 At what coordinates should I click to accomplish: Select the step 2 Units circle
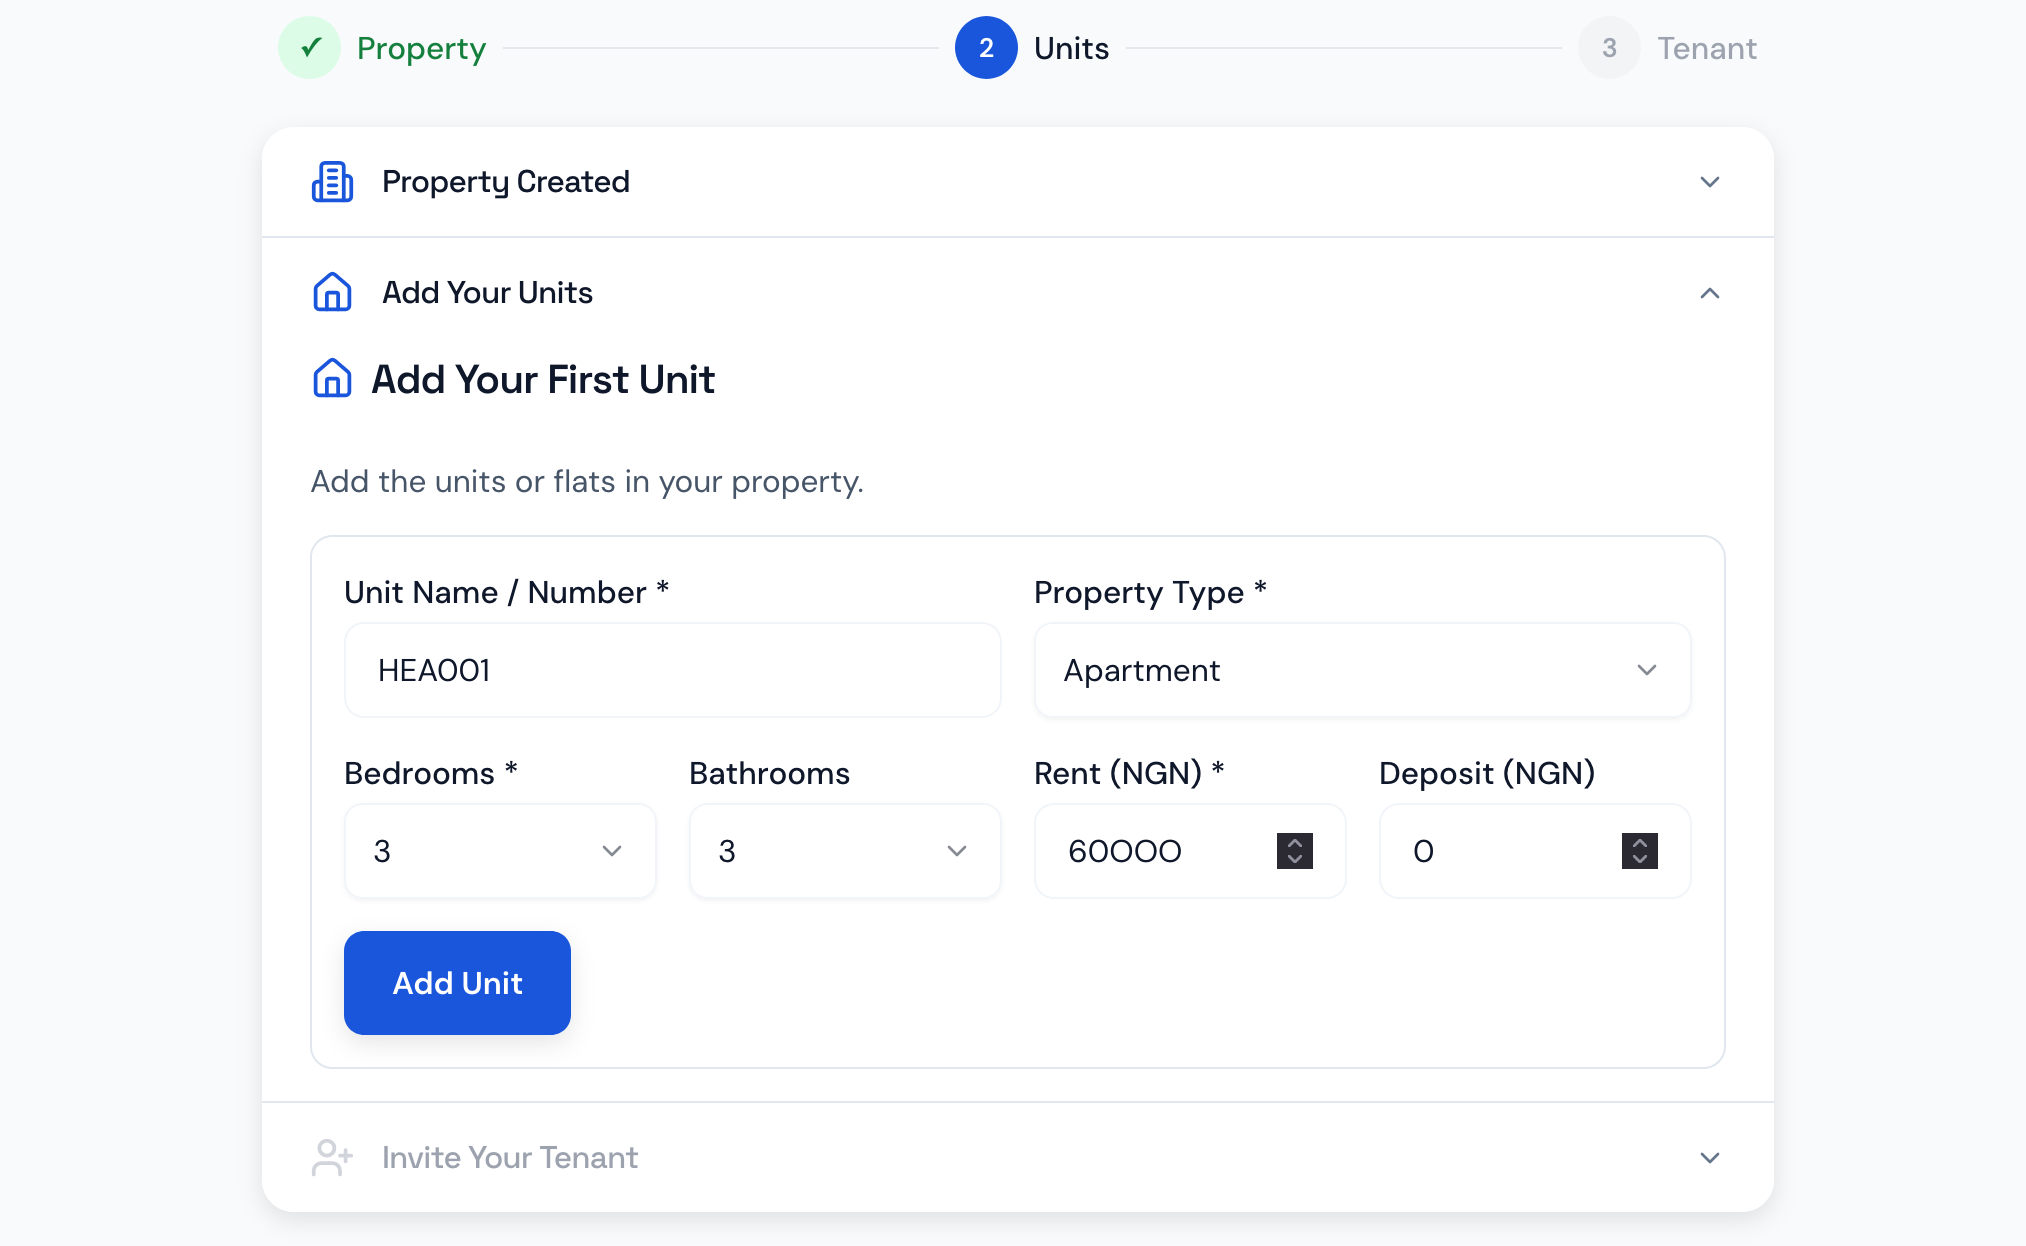[x=986, y=48]
